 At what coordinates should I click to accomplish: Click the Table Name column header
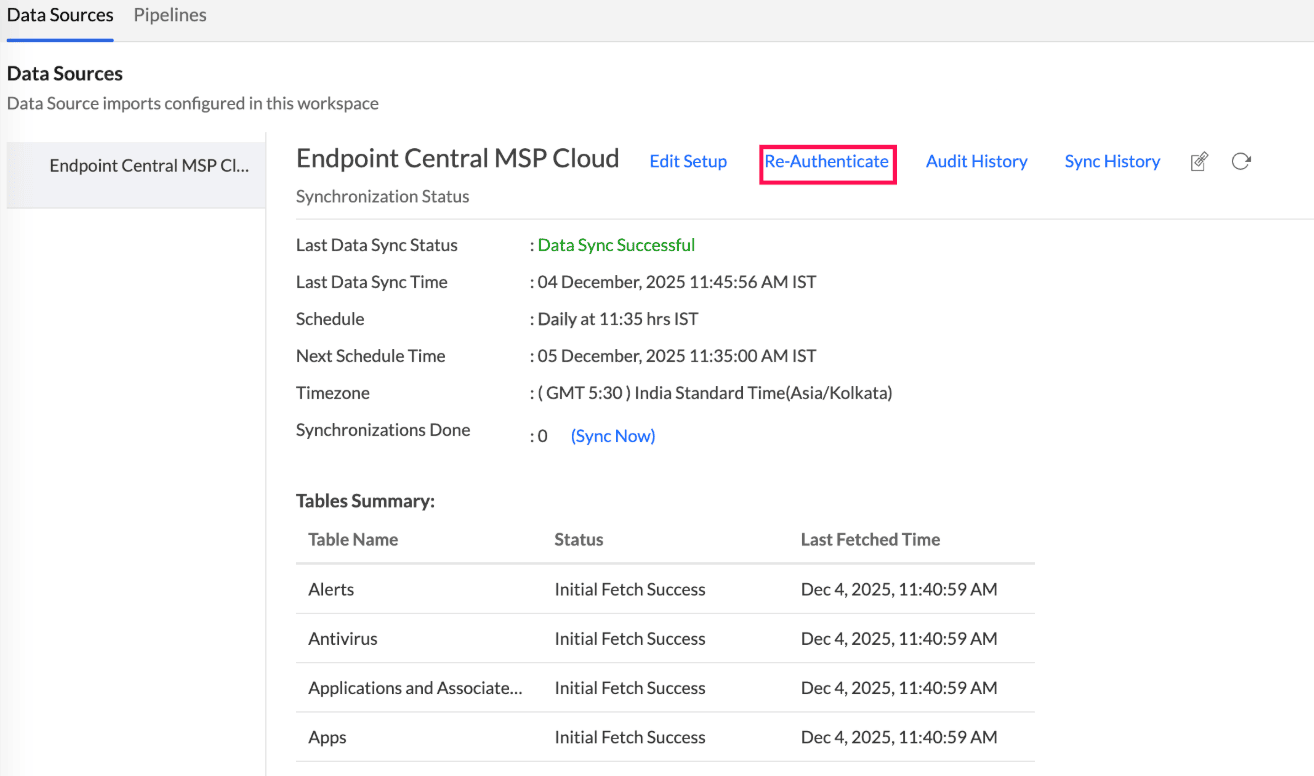click(353, 539)
